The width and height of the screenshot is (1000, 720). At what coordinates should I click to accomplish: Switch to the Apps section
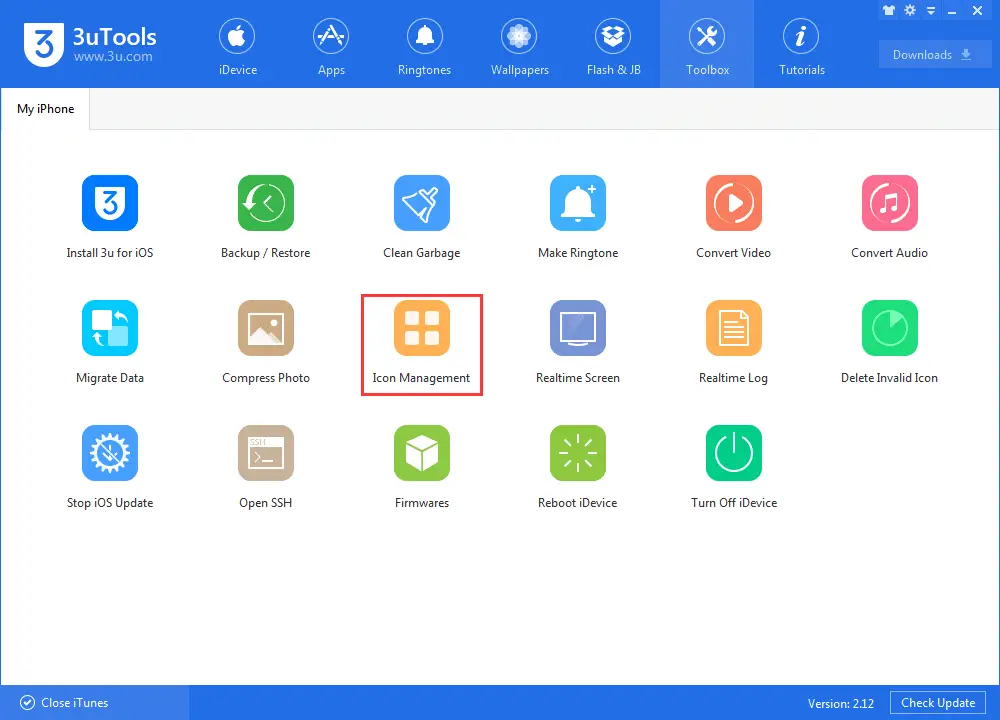[x=331, y=46]
